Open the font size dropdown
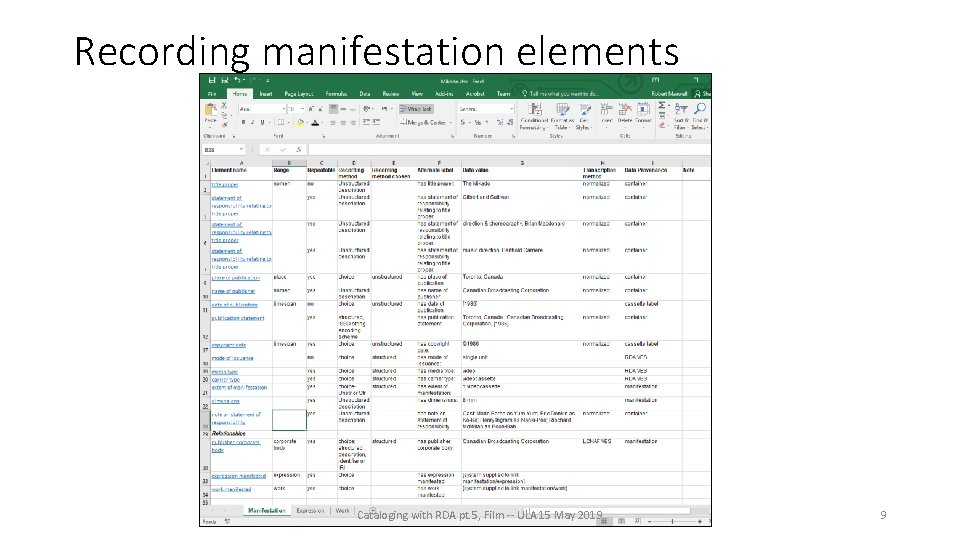This screenshot has width=960, height=540. 302,109
